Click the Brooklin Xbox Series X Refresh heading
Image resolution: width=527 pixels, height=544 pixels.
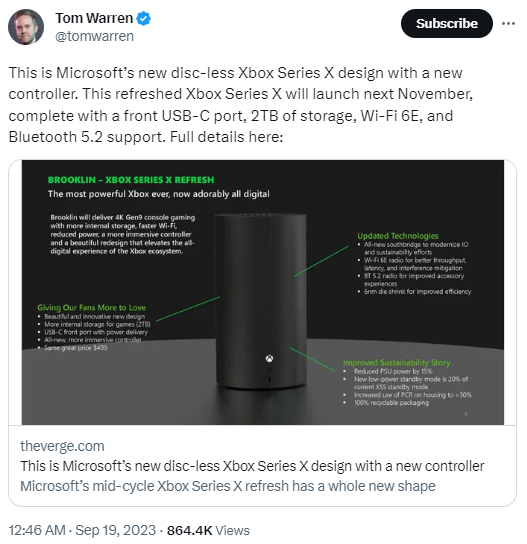point(131,180)
